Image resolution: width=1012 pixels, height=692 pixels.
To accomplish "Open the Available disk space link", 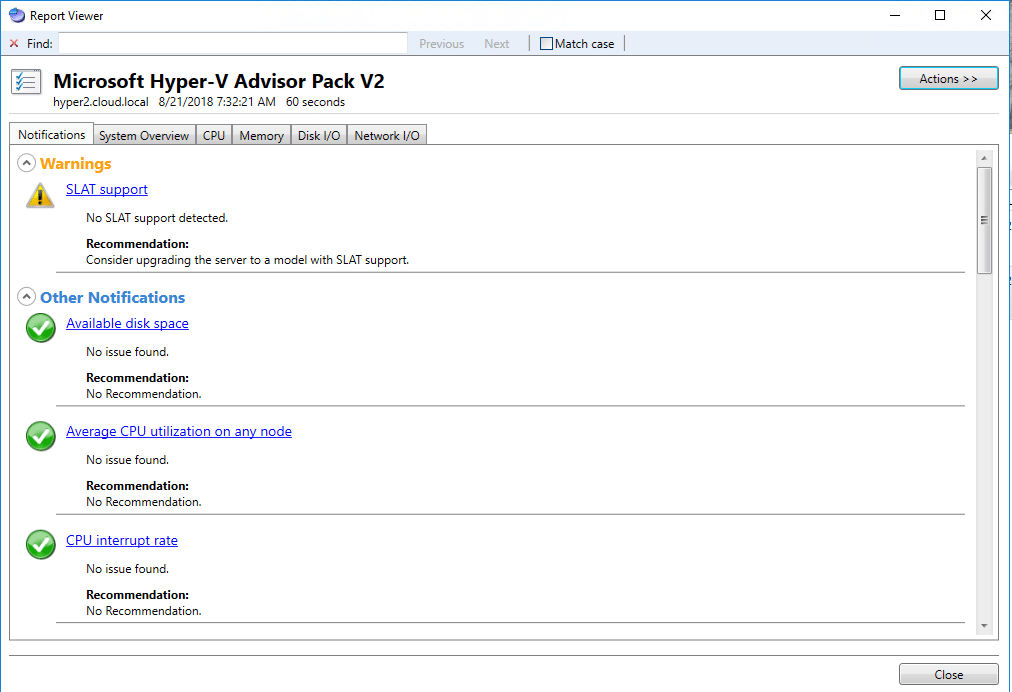I will (127, 323).
